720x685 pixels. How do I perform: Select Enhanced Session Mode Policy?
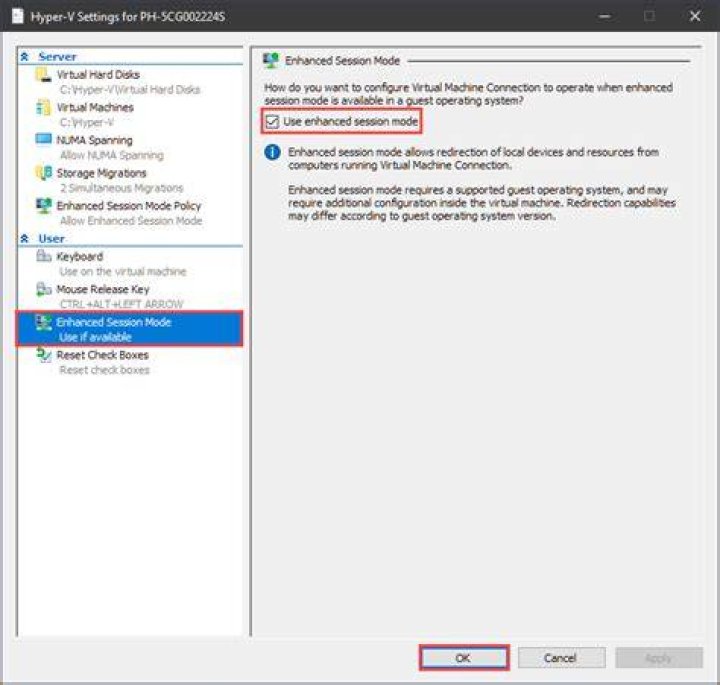pos(129,206)
